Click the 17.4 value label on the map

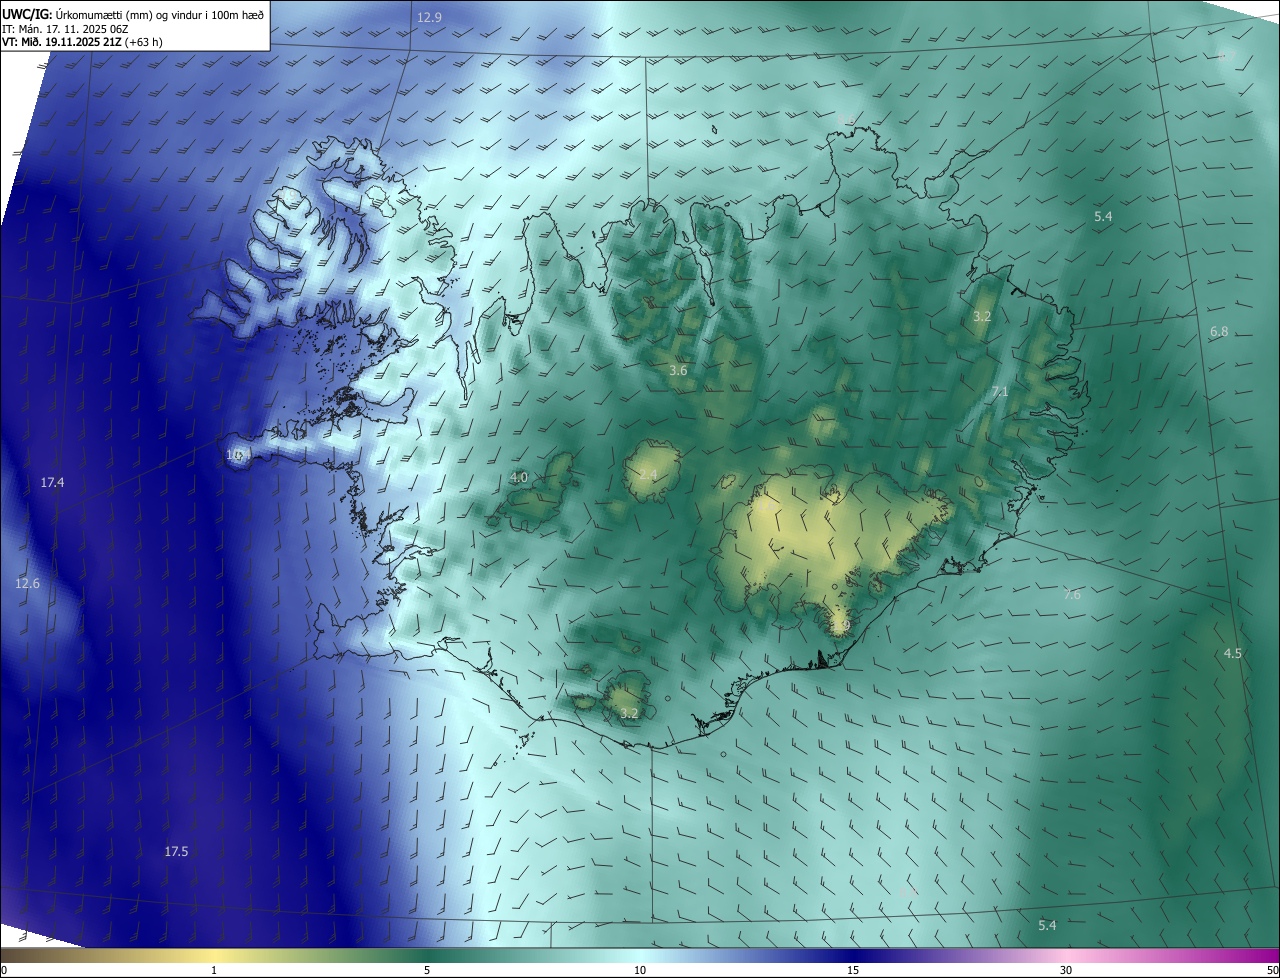52,482
